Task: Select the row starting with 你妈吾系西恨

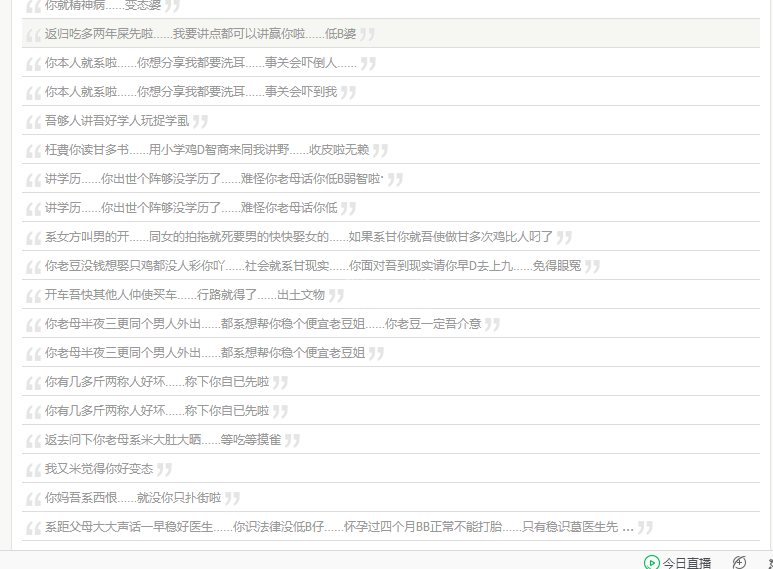Action: [x=391, y=498]
